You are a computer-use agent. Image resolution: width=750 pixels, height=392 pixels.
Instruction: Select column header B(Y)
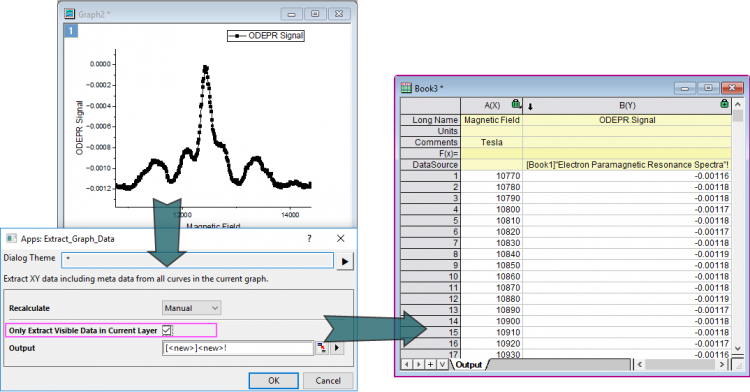627,105
